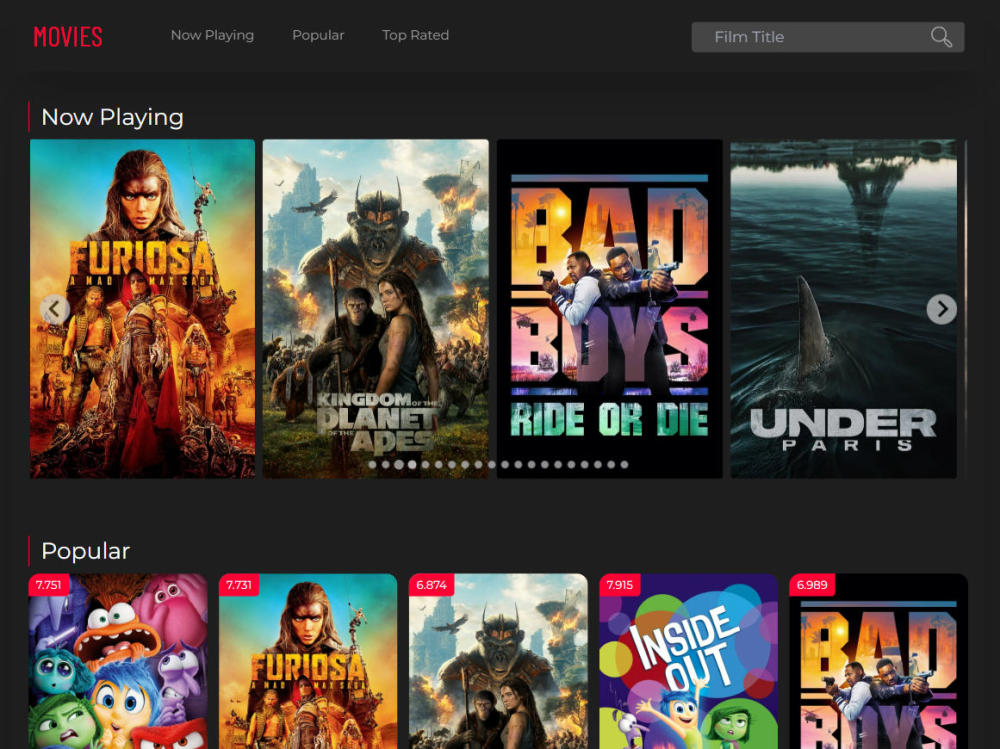Click the 7.731 rating badge
The image size is (1000, 749).
(x=239, y=585)
